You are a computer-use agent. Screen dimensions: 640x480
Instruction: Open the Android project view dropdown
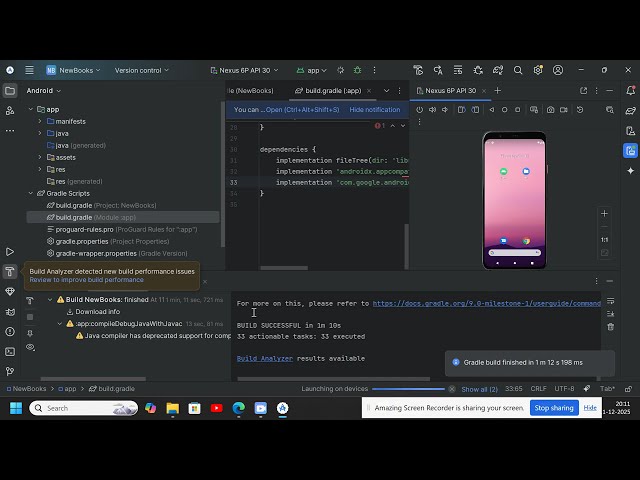pyautogui.click(x=44, y=91)
